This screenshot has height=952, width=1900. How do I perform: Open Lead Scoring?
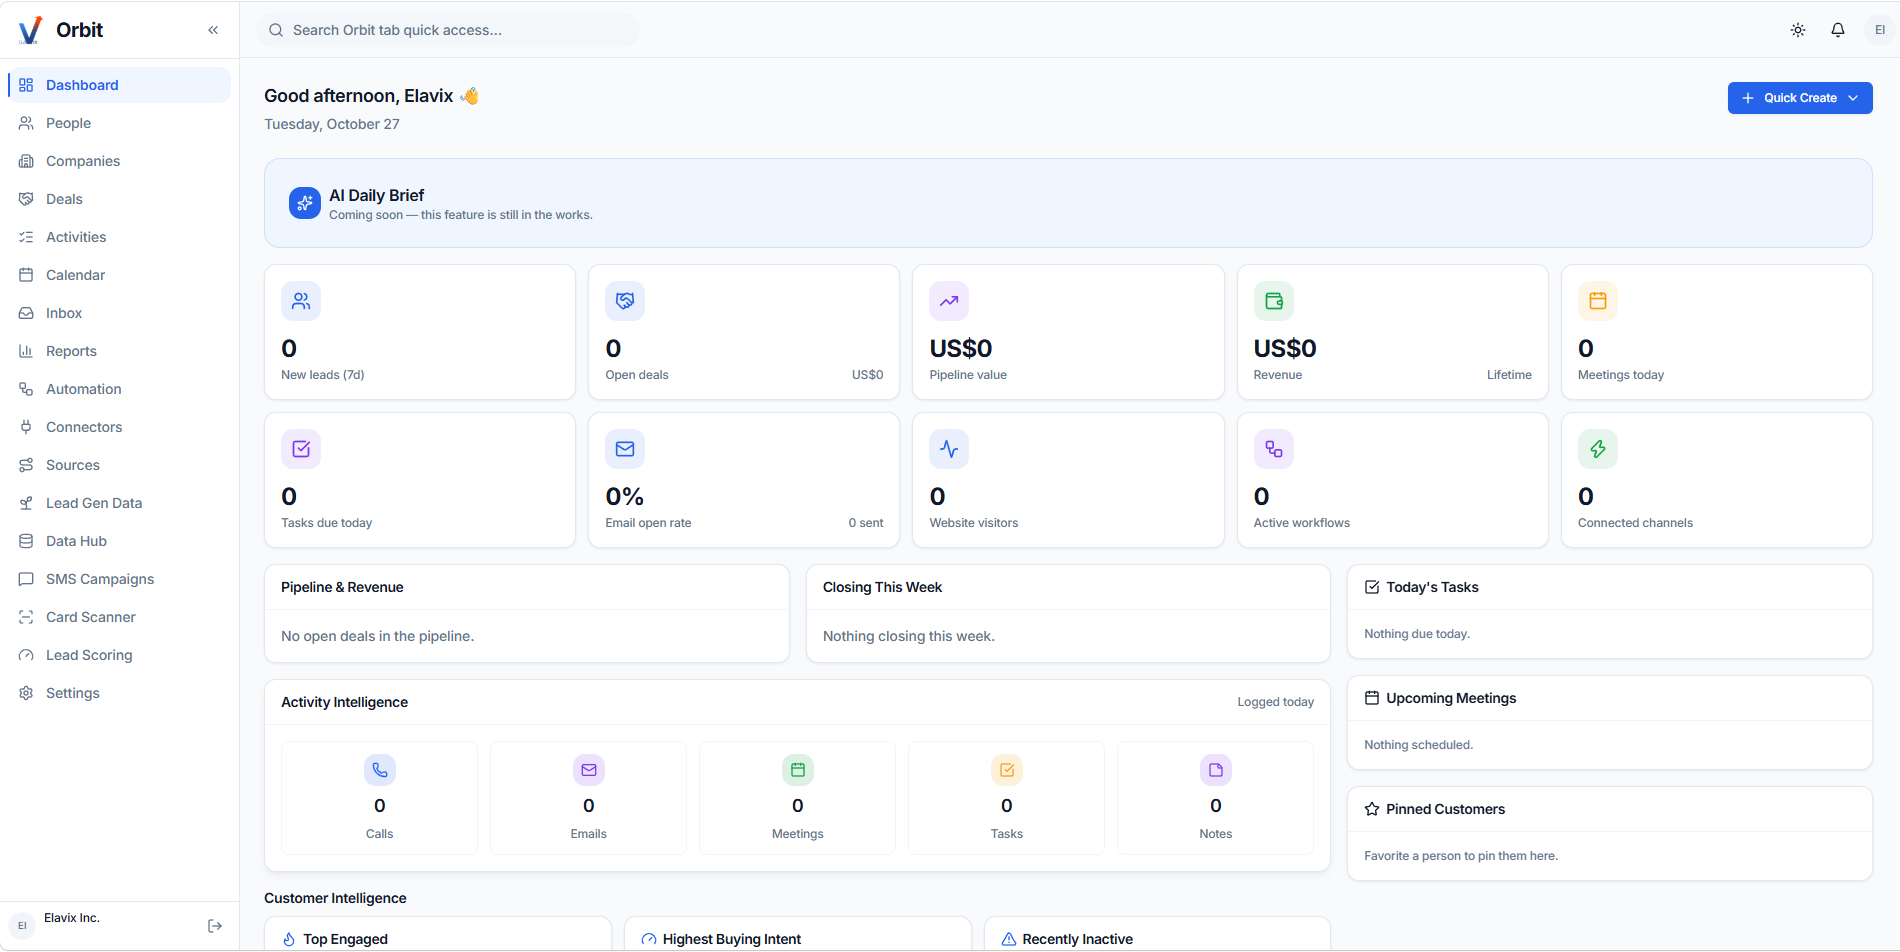[x=119, y=655]
